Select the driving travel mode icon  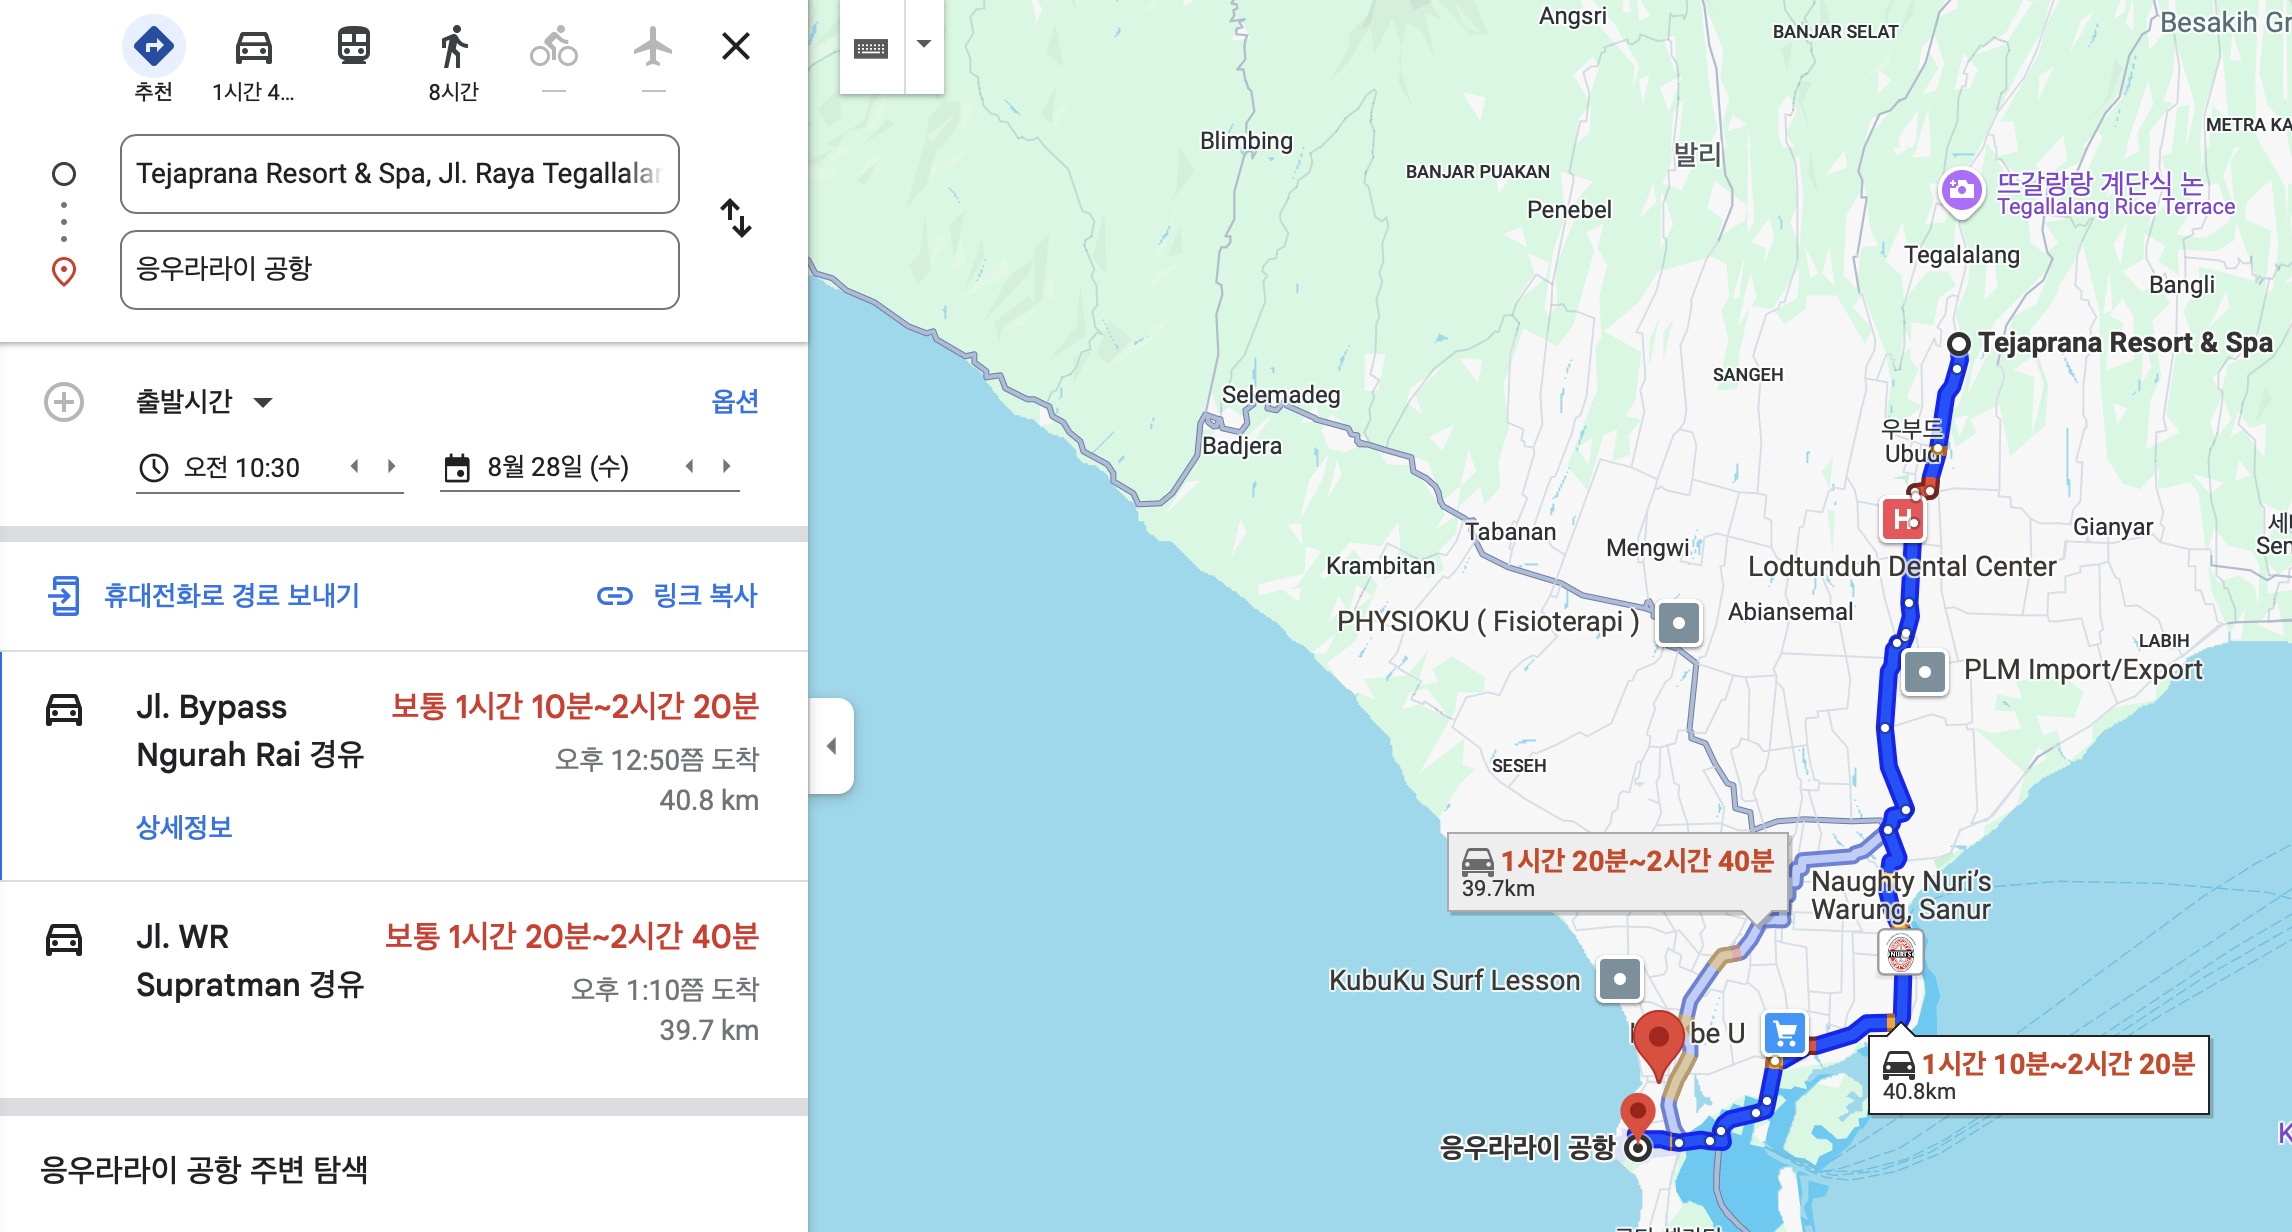(253, 47)
